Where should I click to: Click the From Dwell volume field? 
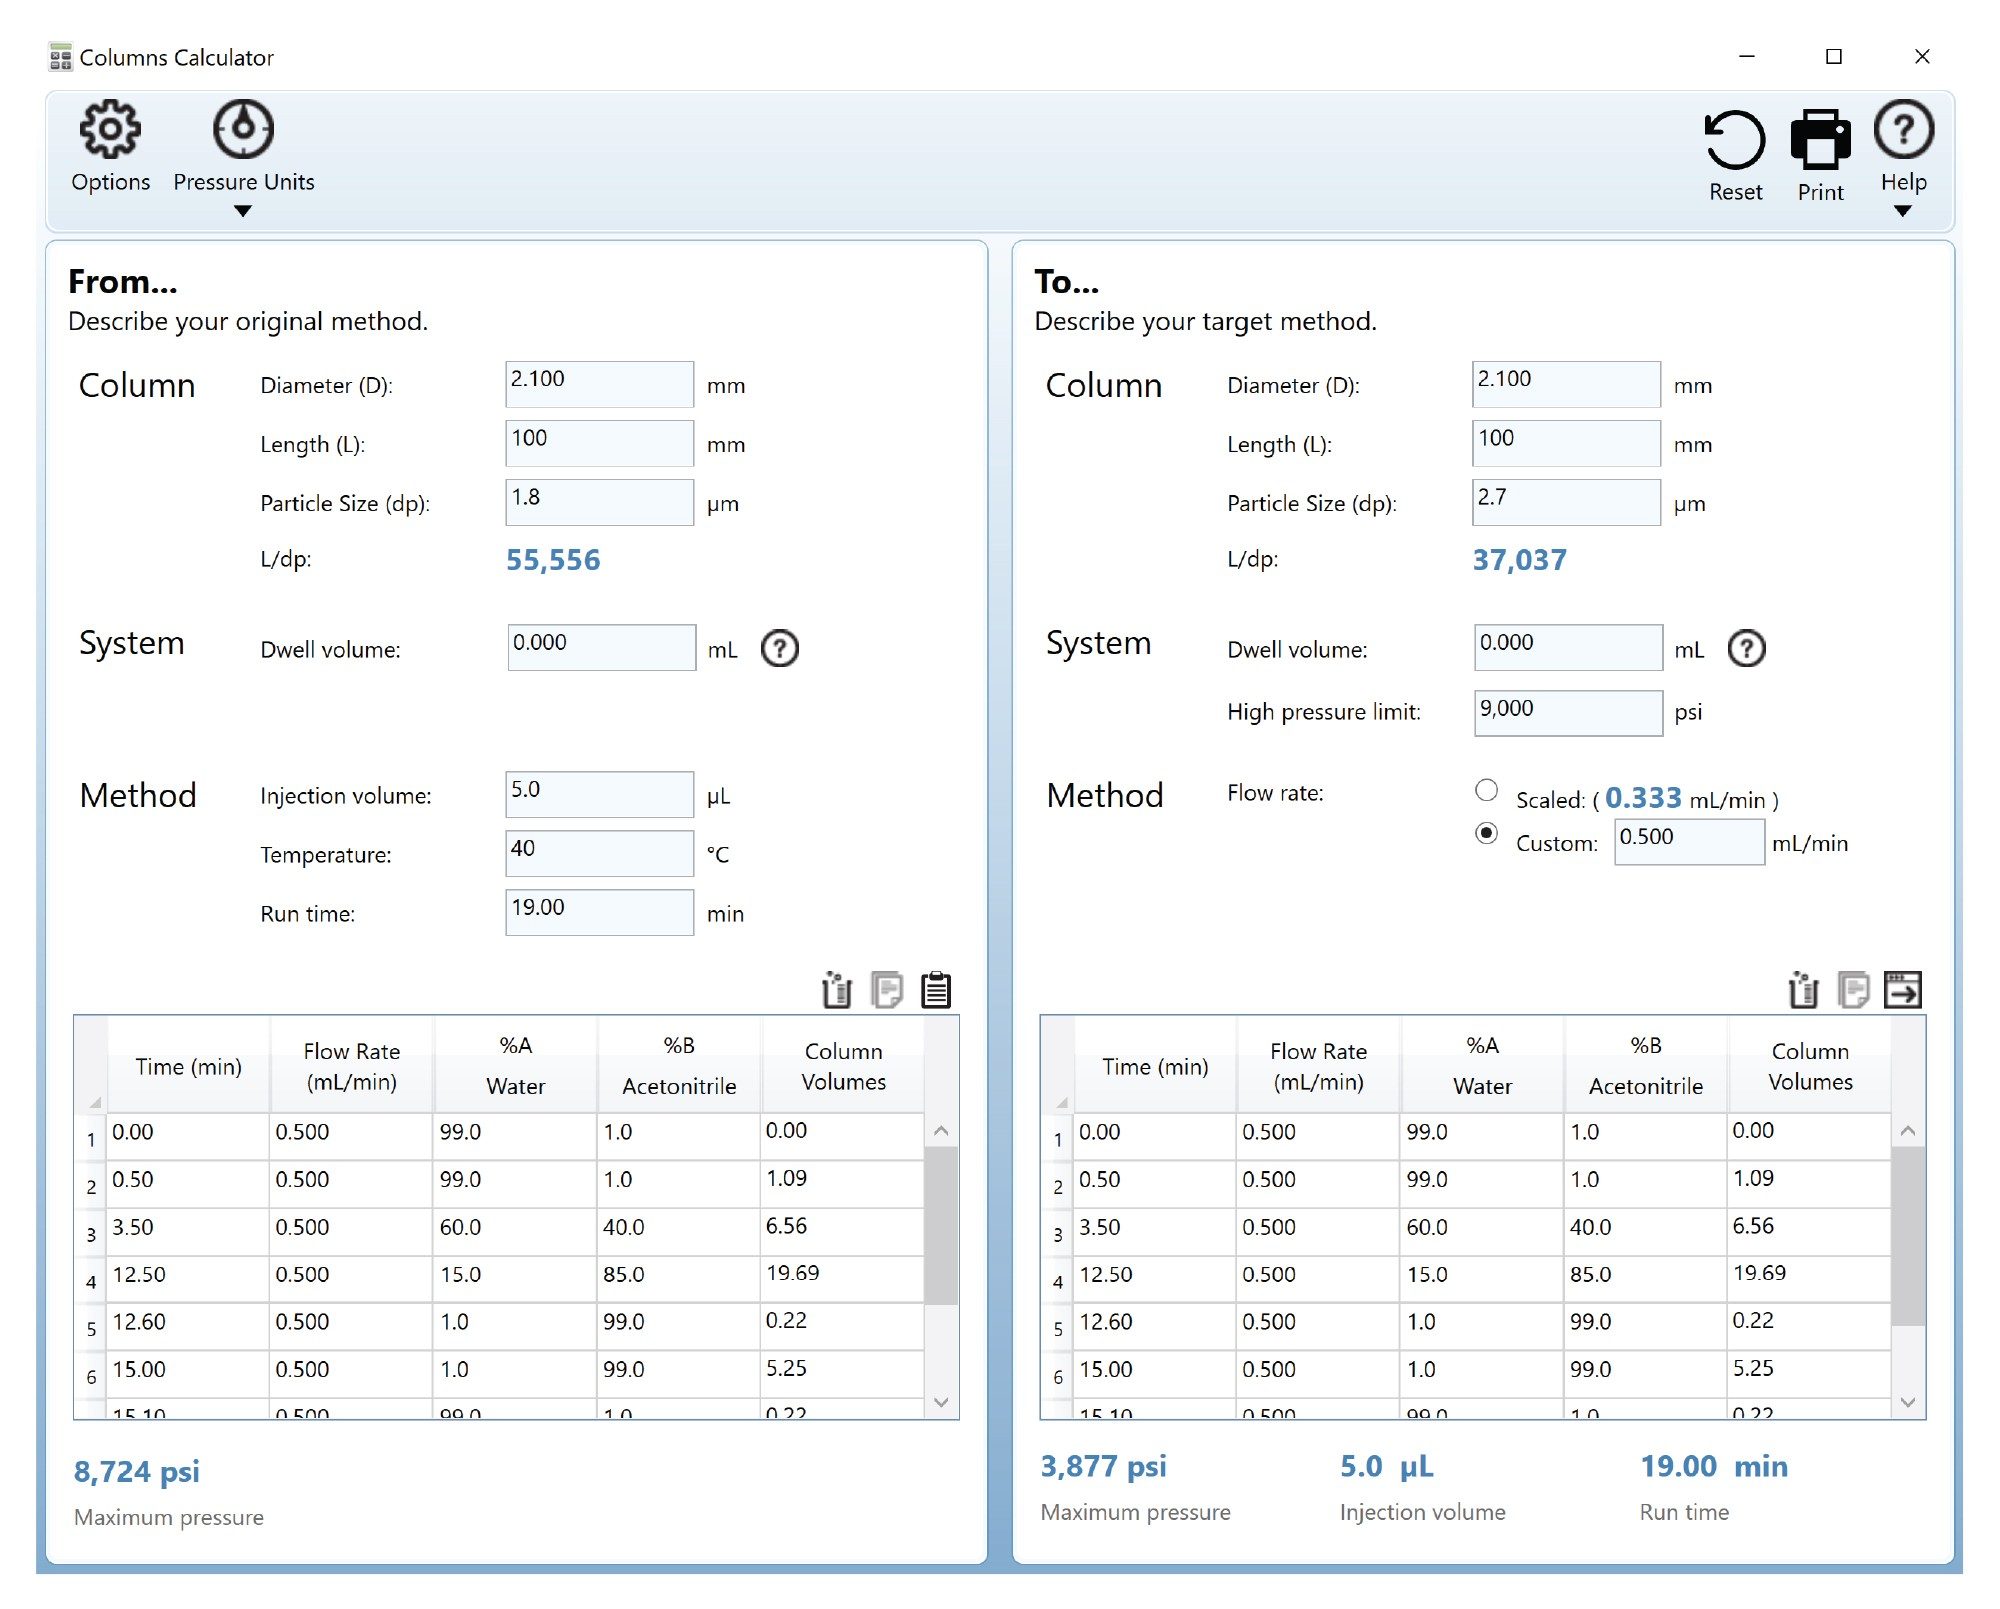[601, 648]
